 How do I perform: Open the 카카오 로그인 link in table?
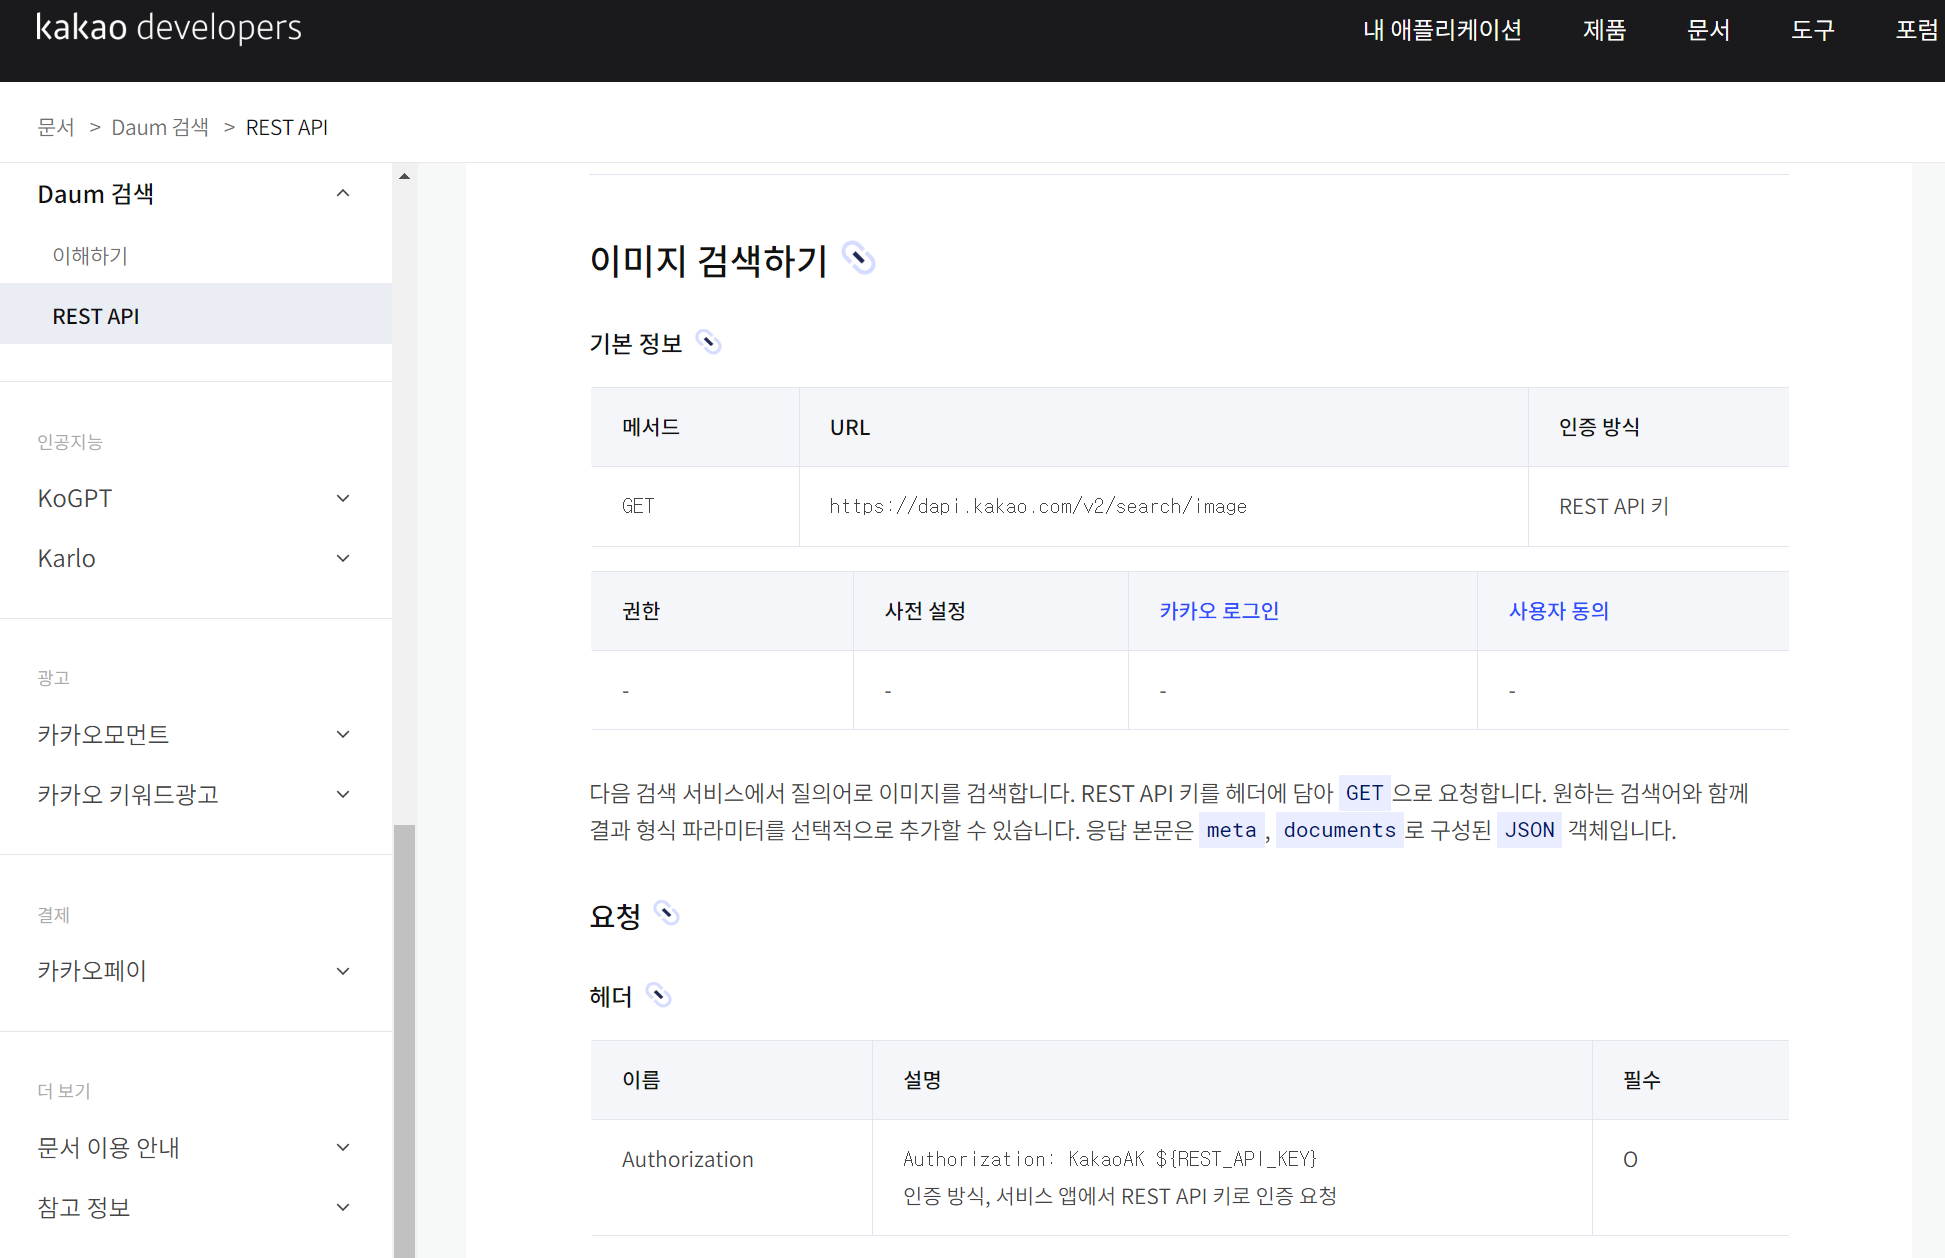[x=1219, y=611]
